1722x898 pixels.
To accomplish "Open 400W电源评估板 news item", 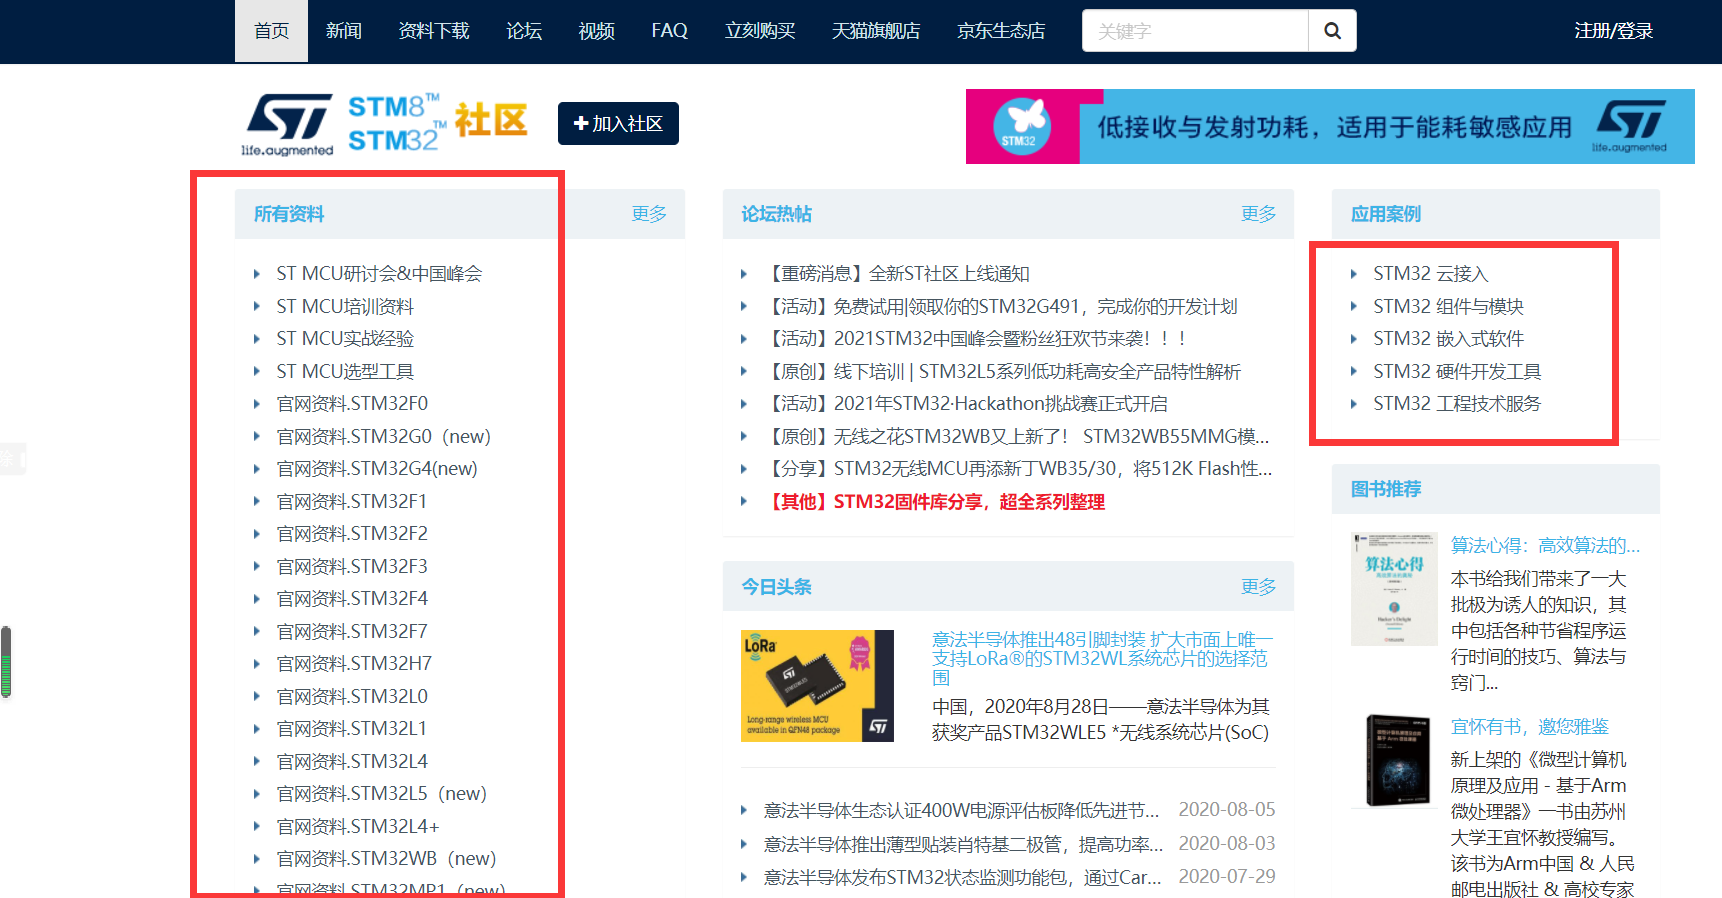I will point(962,810).
